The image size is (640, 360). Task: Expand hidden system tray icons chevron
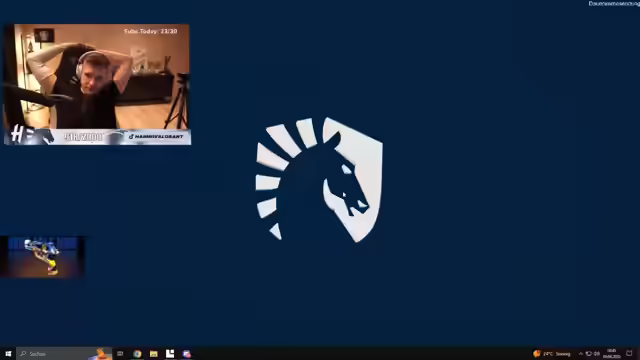(x=581, y=353)
